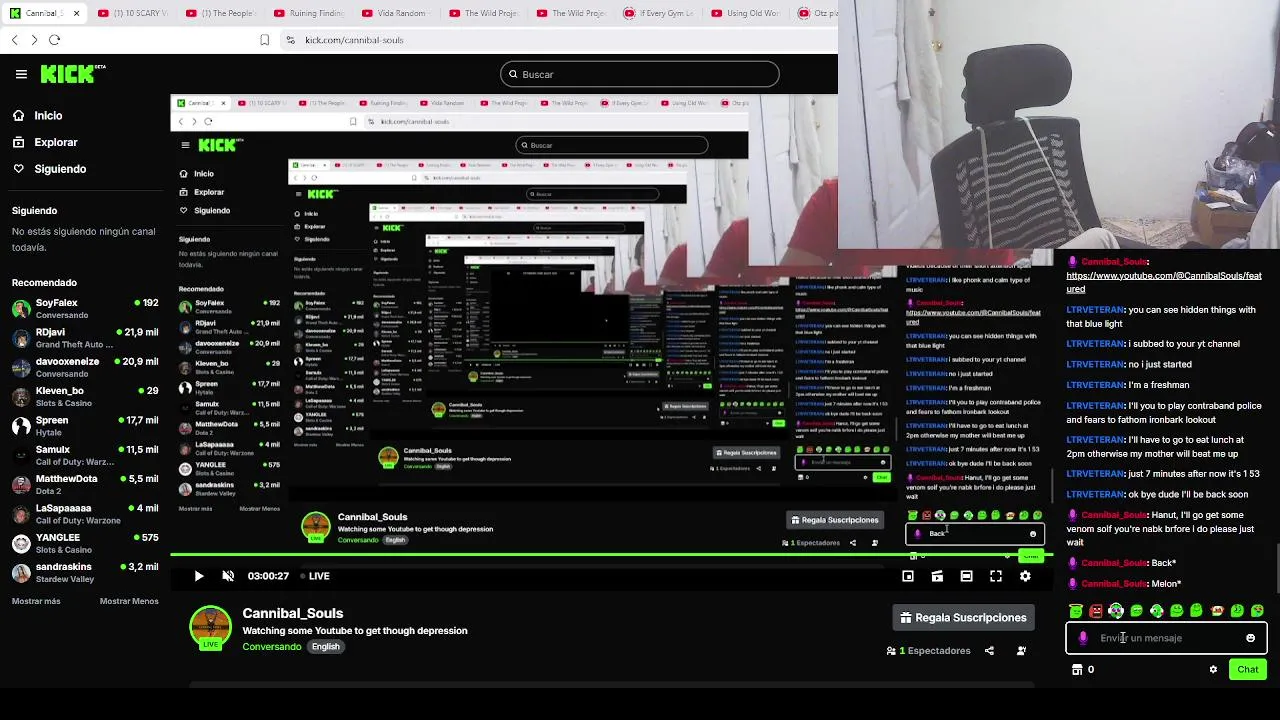Reload the page
The height and width of the screenshot is (720, 1280).
(54, 40)
